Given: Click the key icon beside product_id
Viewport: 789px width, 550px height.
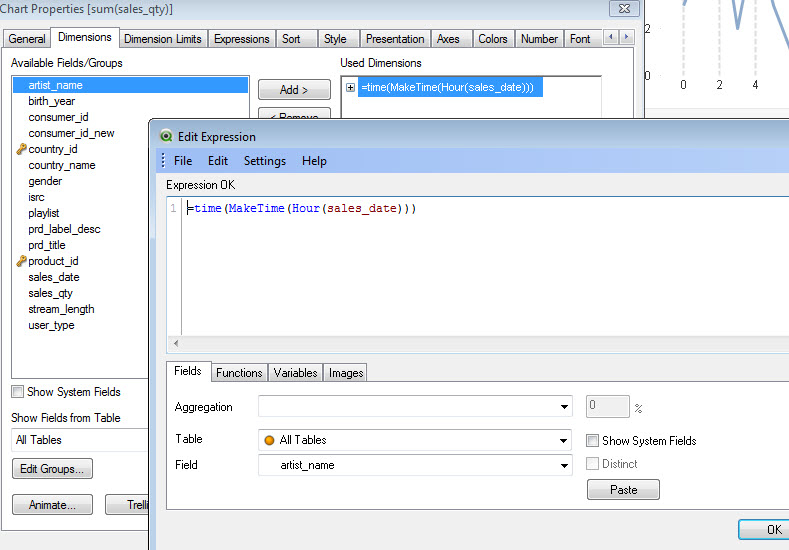Looking at the screenshot, I should (x=21, y=261).
